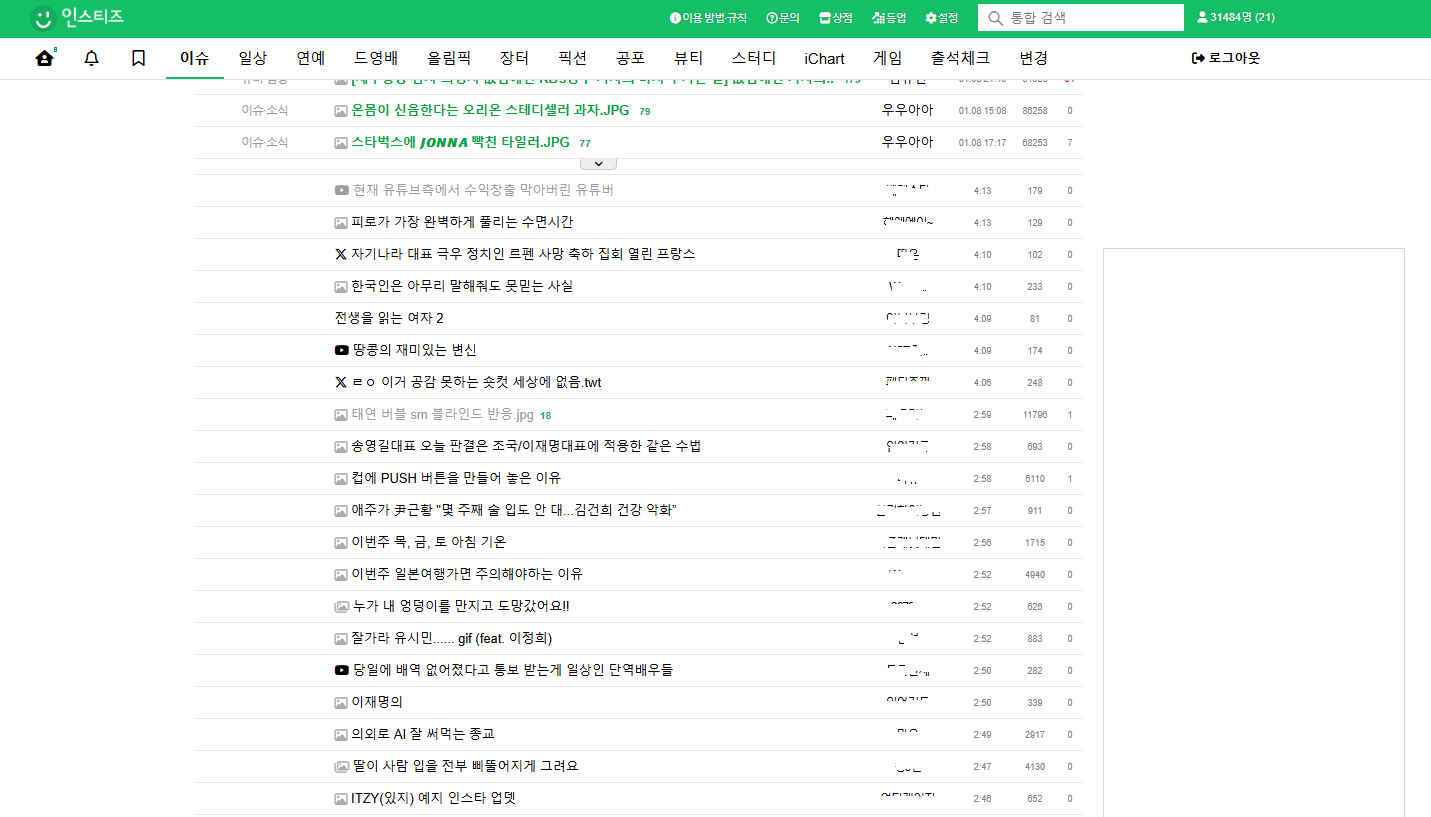Open post 의외로 AI 잘 써먹는 종교

pos(423,734)
